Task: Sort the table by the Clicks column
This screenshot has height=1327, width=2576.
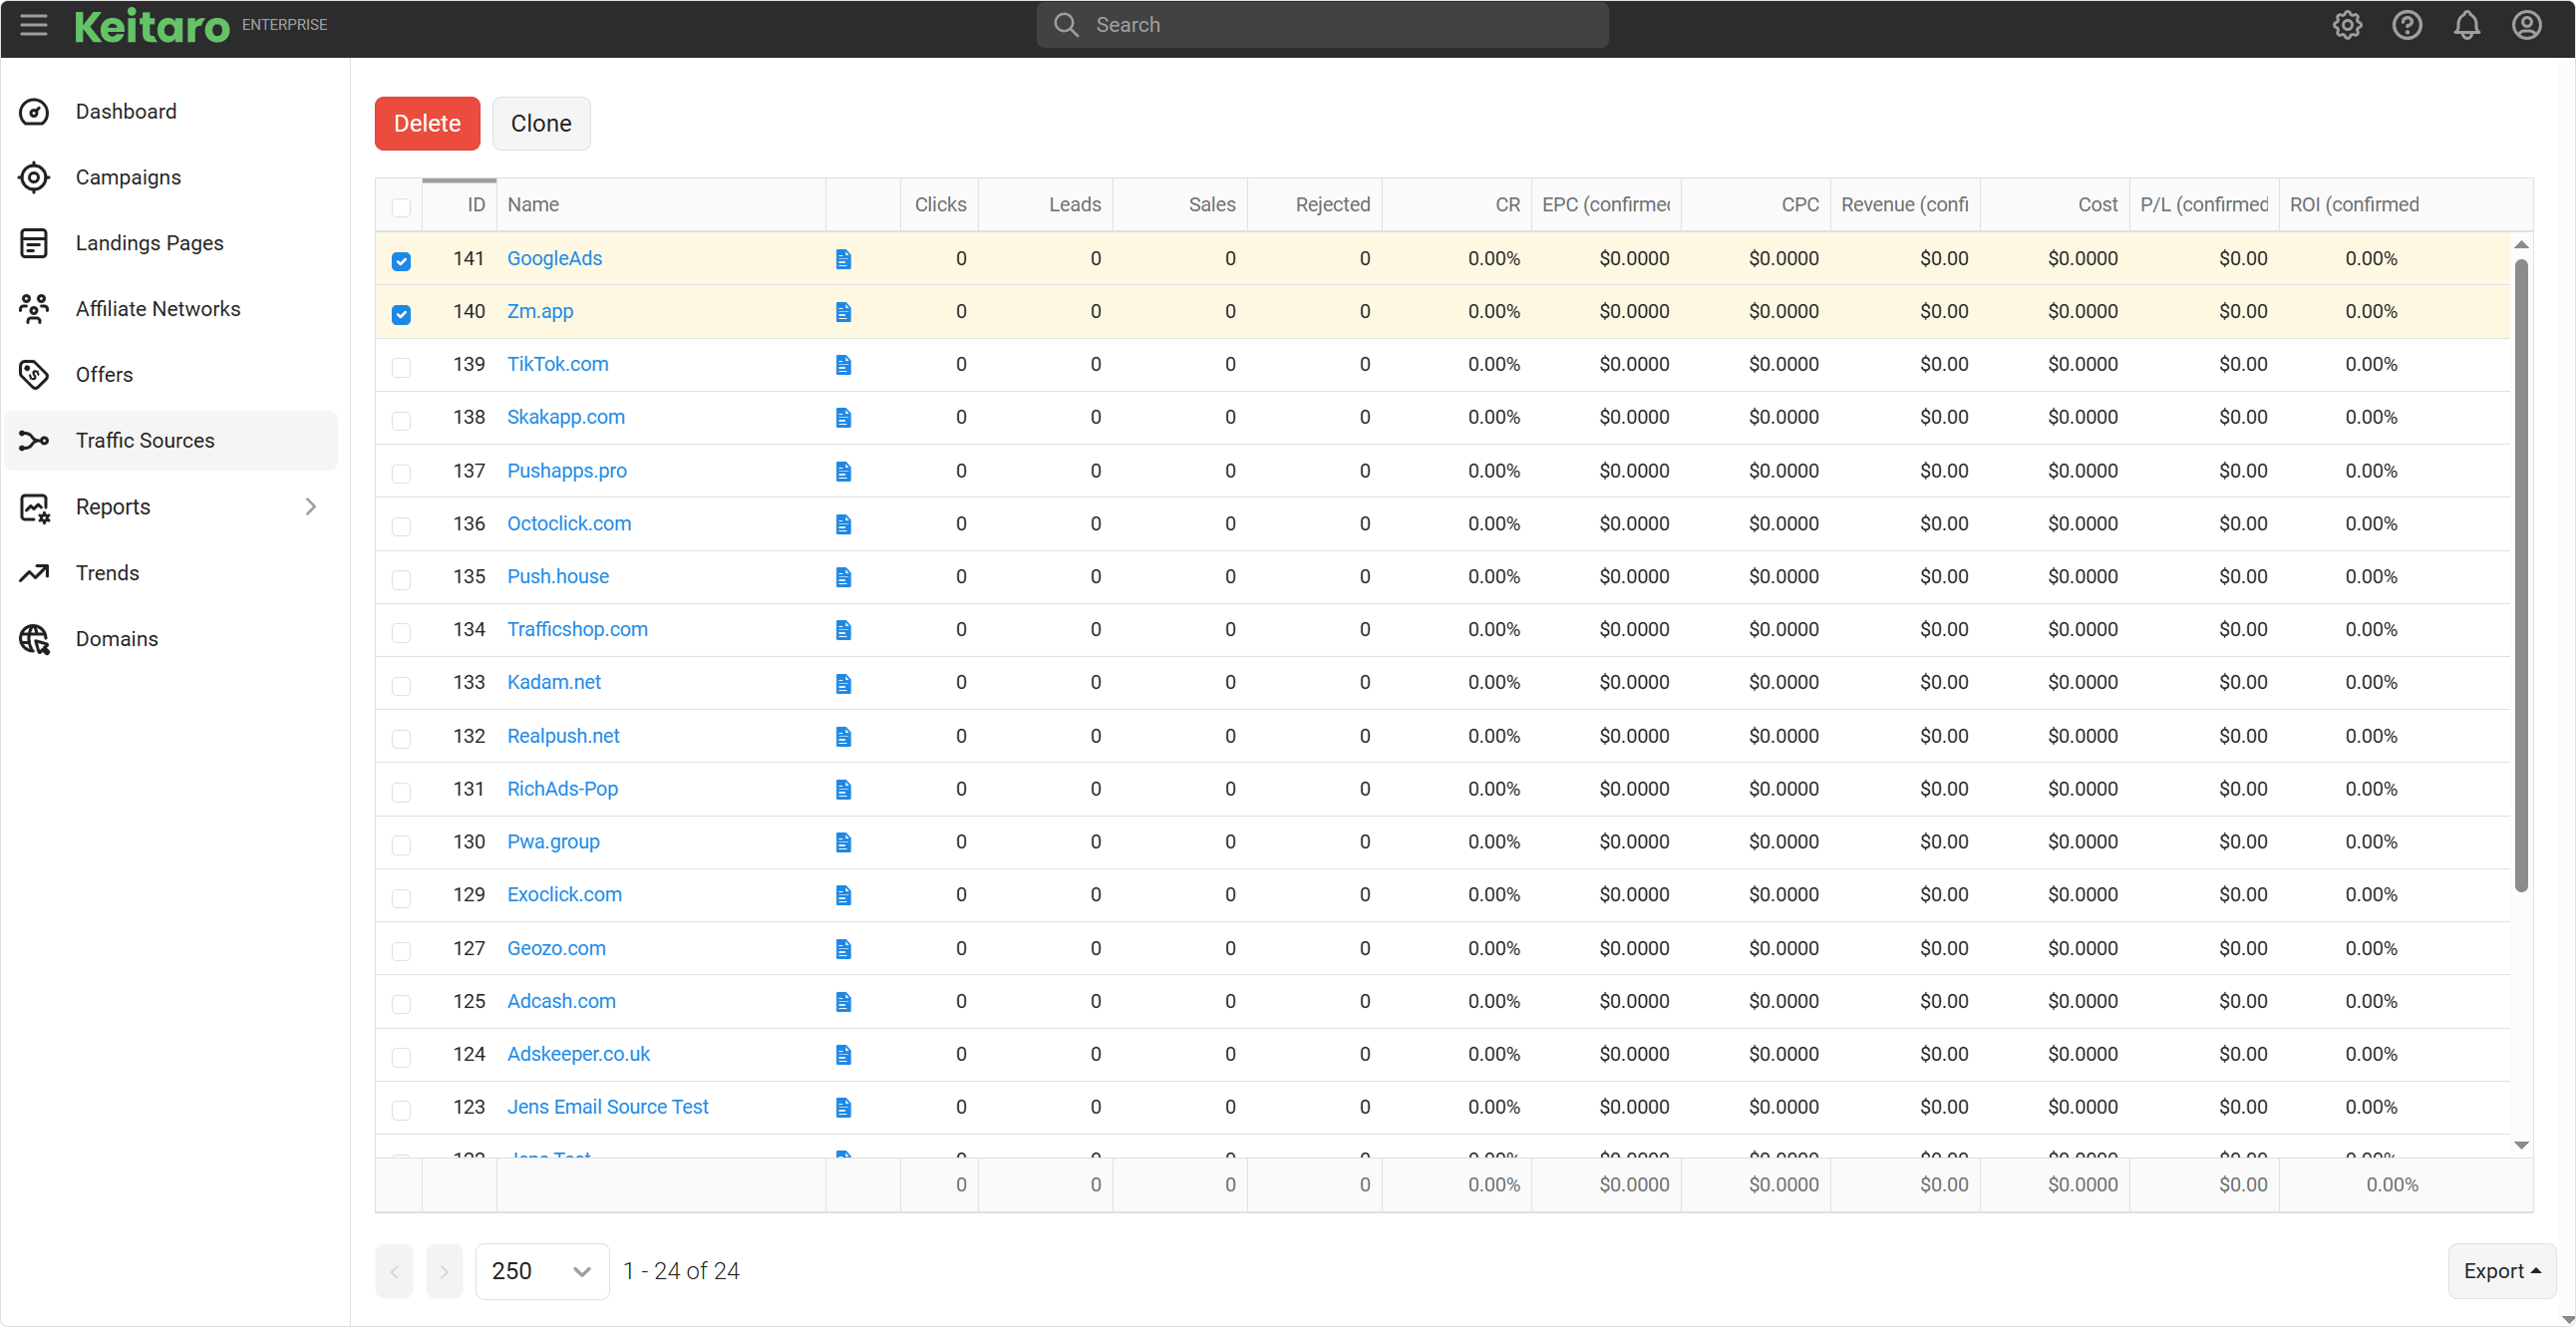Action: pos(939,204)
